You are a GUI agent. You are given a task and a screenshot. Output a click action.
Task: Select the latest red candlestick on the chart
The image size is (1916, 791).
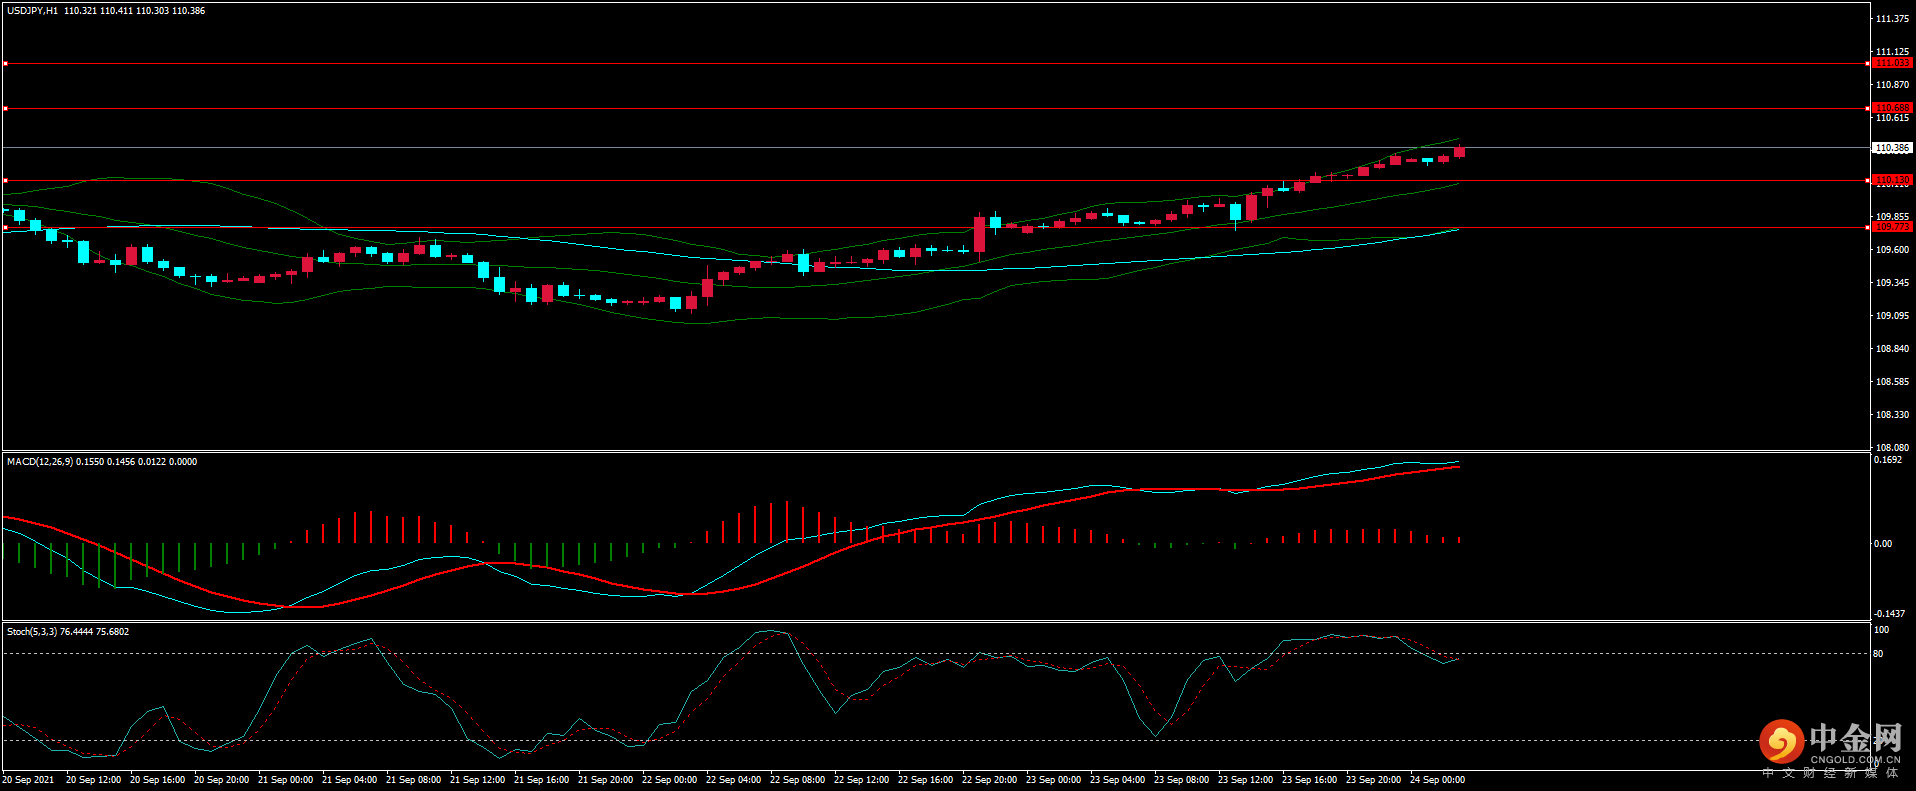pyautogui.click(x=1459, y=152)
